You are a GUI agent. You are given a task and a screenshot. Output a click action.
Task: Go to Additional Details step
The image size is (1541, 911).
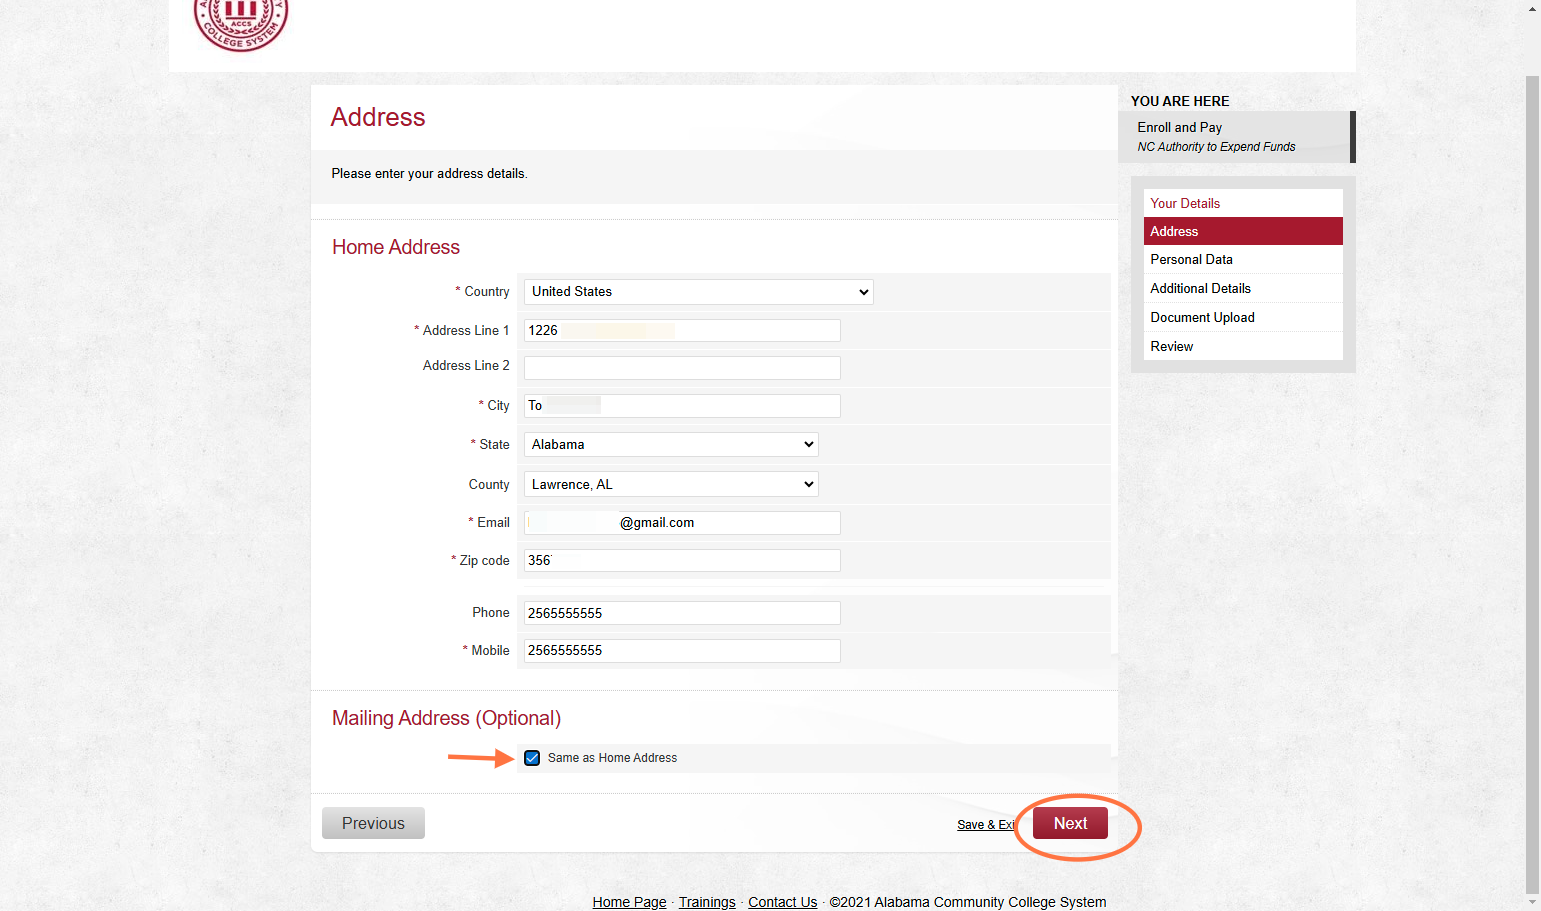(x=1243, y=288)
